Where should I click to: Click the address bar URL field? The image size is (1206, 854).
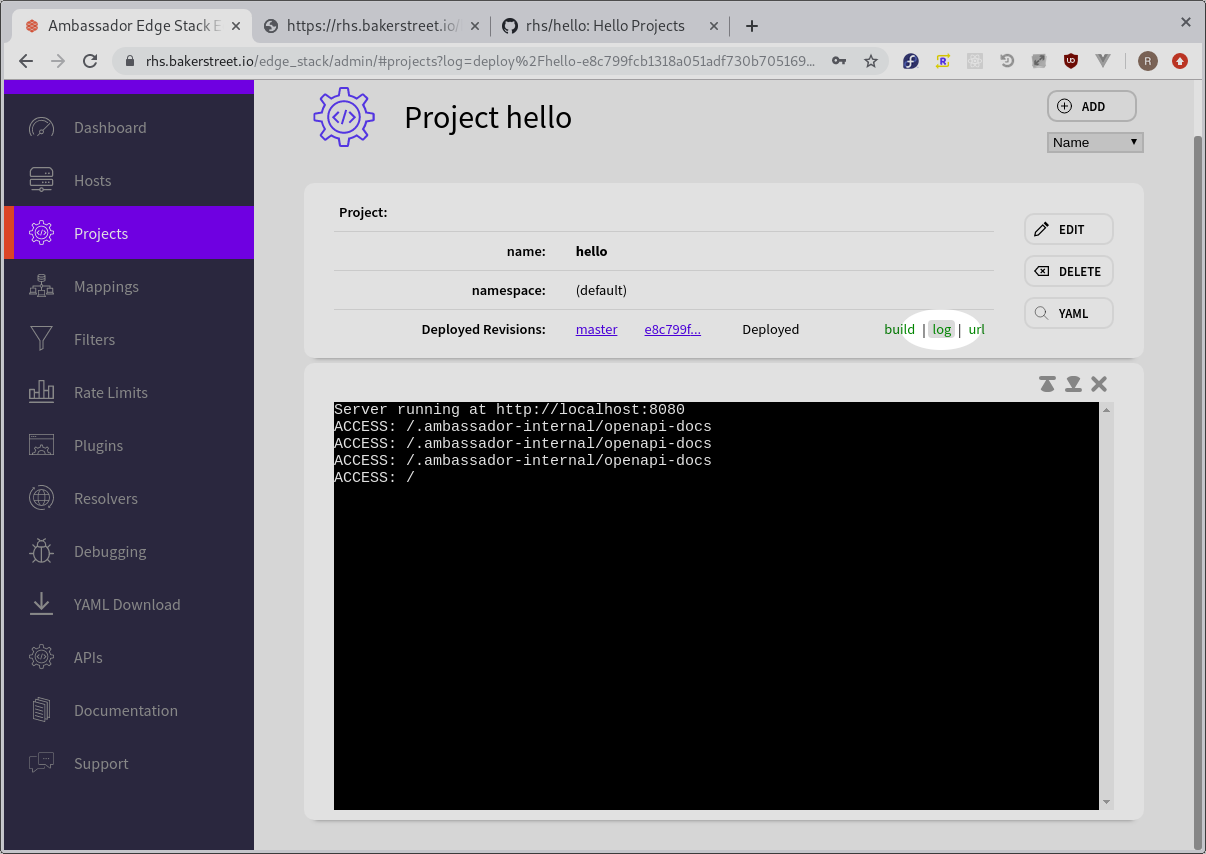(480, 61)
